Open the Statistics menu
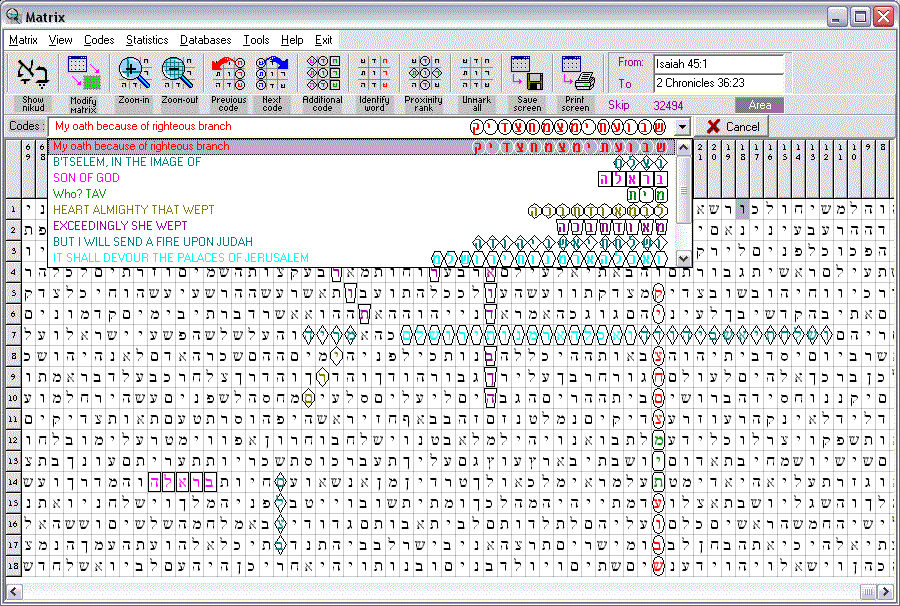 point(147,40)
